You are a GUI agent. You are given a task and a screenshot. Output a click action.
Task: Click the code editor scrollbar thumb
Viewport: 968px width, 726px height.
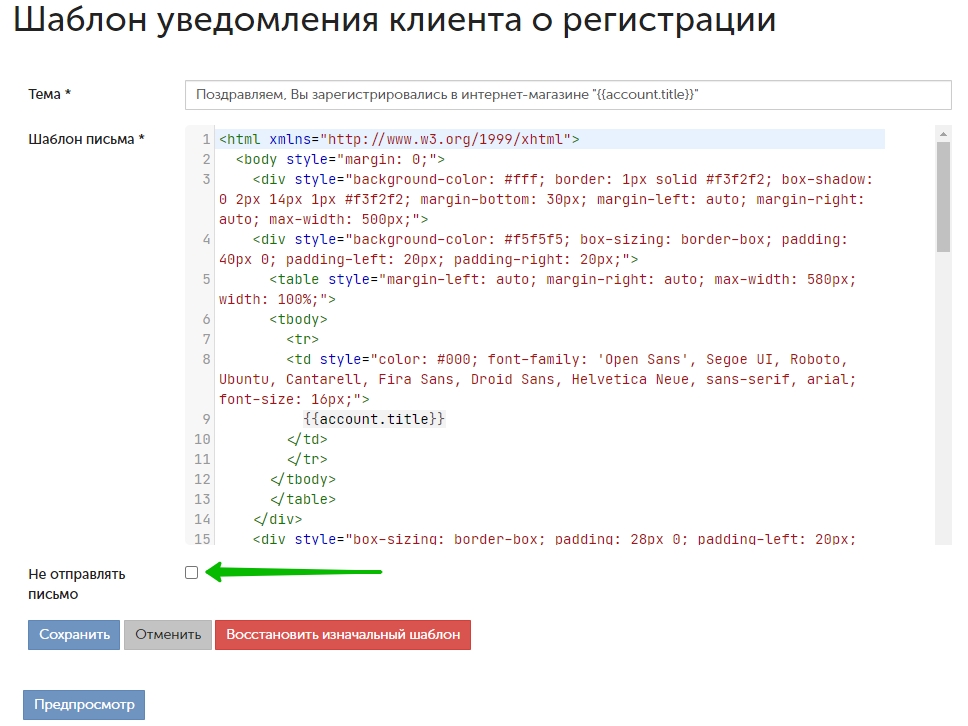[943, 197]
